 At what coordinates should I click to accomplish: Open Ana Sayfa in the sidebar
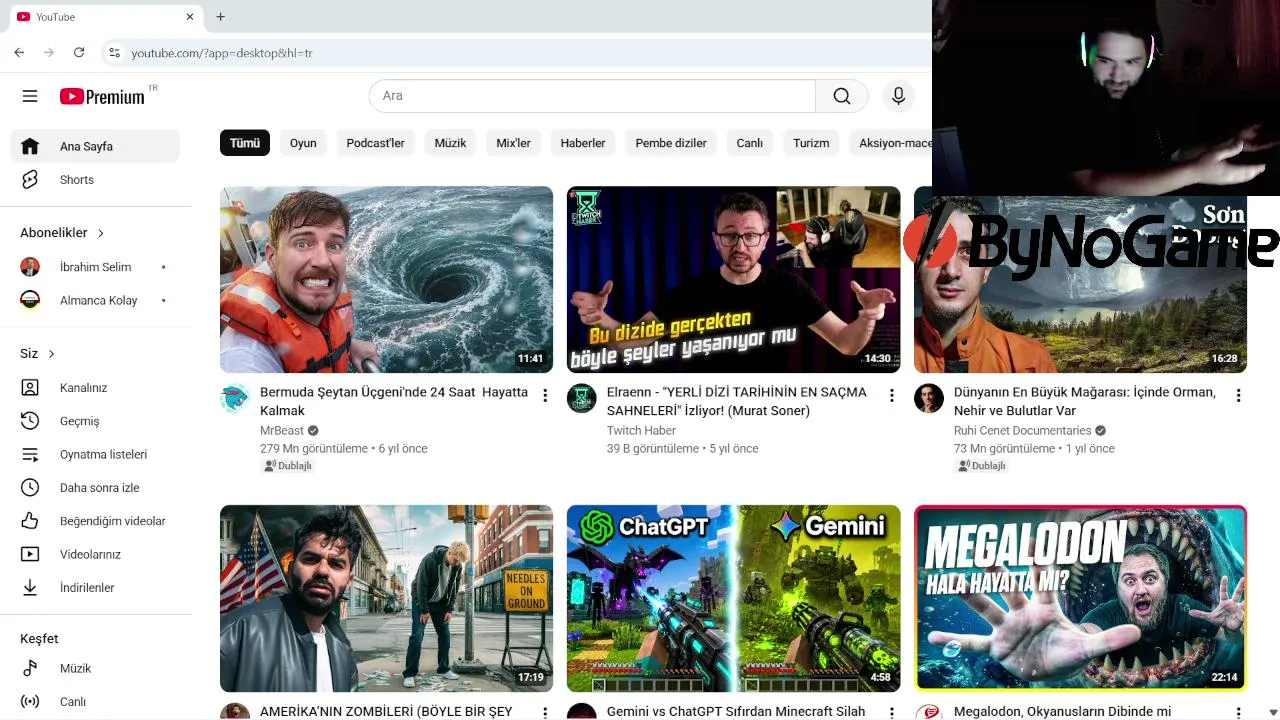point(95,146)
